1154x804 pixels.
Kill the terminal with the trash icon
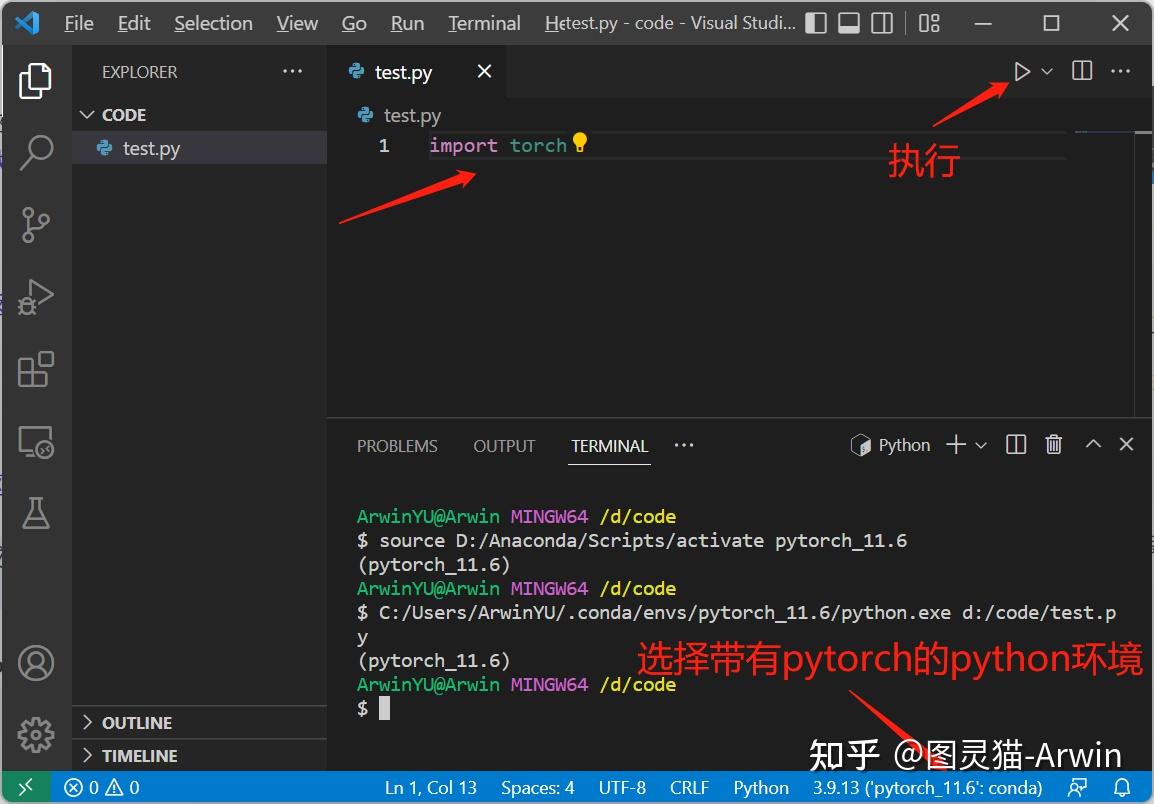pyautogui.click(x=1053, y=444)
